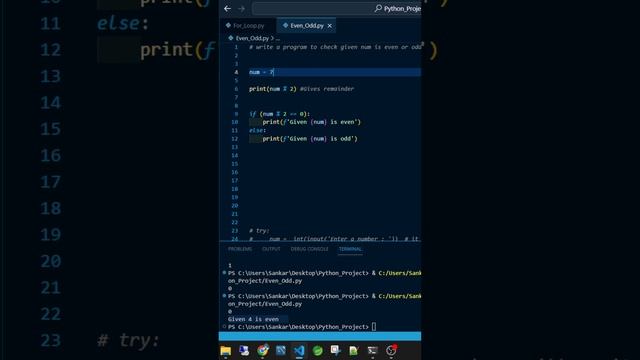Viewport: 640px width, 360px height.
Task: Click the breadcrumb ellipsis after Even_Odd.py
Action: 278,38
